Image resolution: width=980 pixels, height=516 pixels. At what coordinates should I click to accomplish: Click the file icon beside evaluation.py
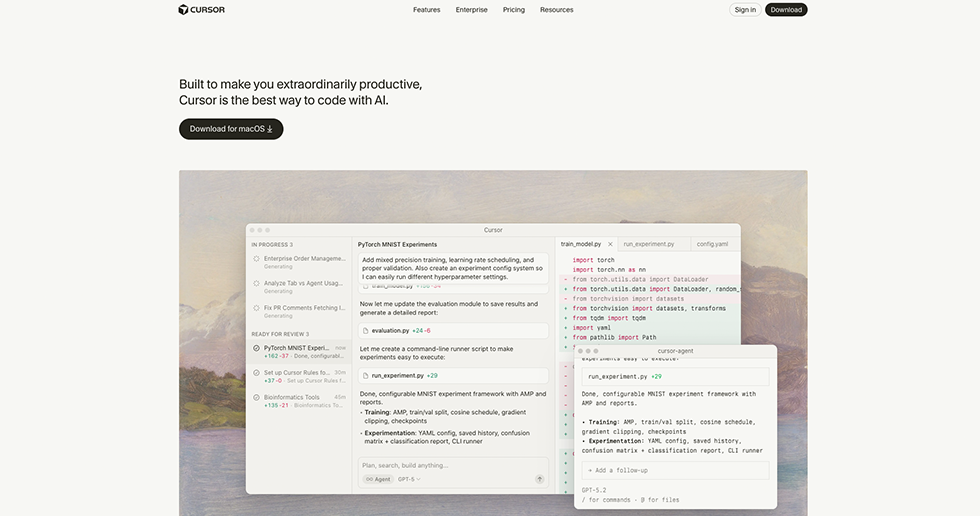366,330
